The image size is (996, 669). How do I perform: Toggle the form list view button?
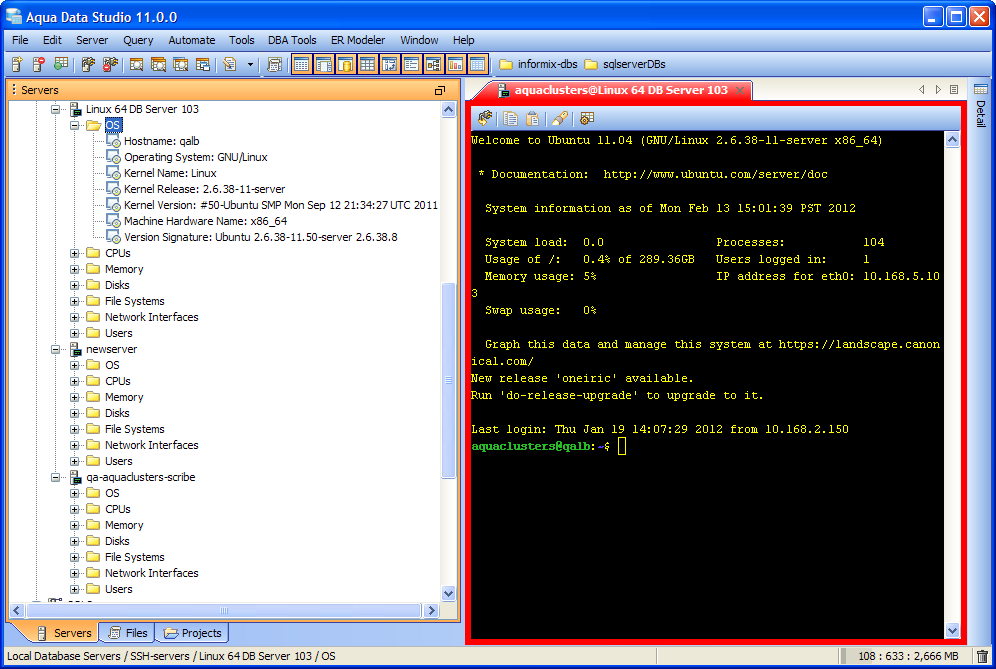(412, 64)
